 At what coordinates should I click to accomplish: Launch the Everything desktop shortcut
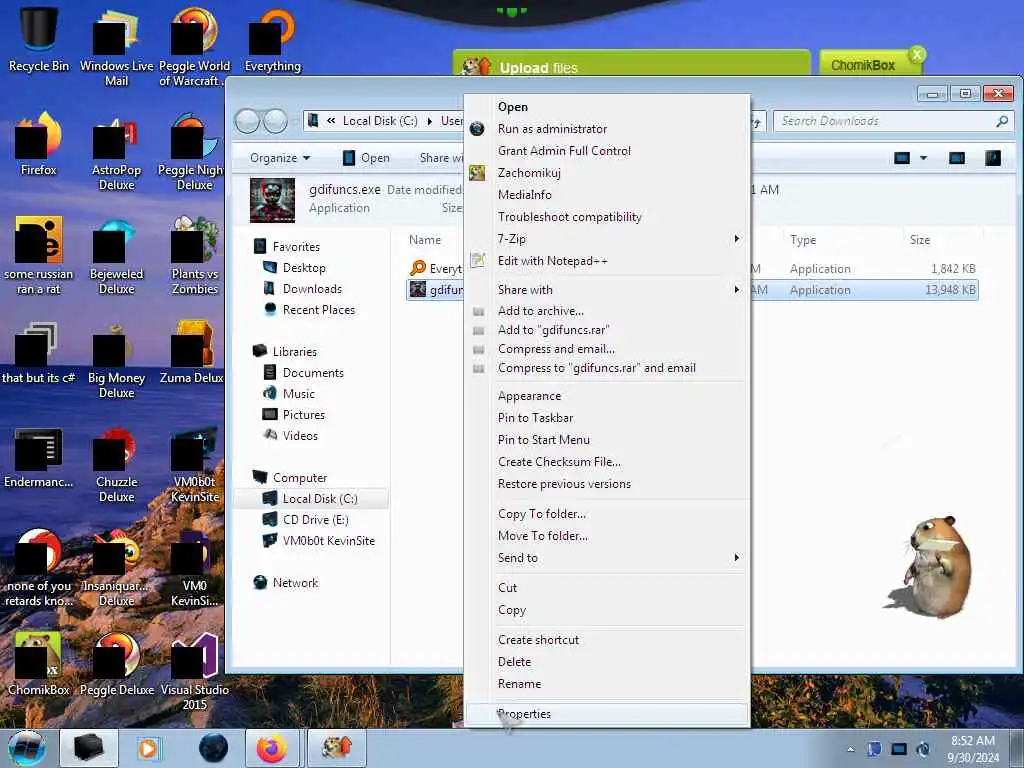(273, 39)
